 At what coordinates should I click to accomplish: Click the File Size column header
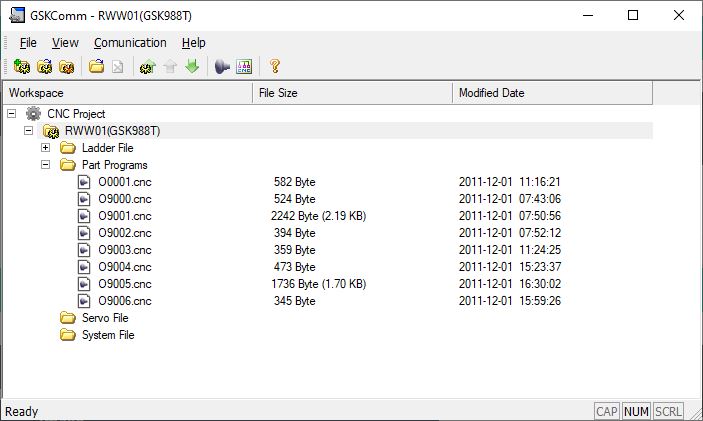point(353,93)
